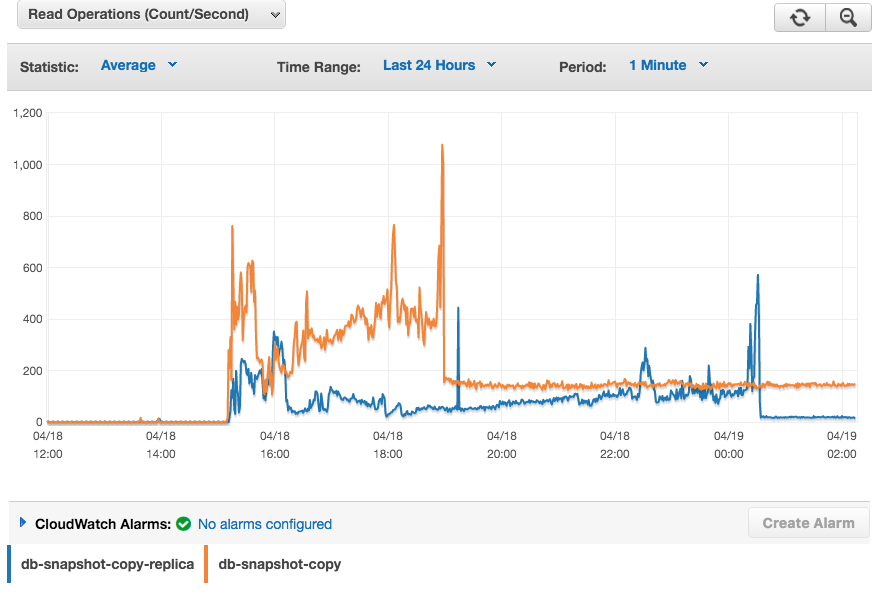Click the green CloudWatch alarm status checkmark

click(184, 524)
